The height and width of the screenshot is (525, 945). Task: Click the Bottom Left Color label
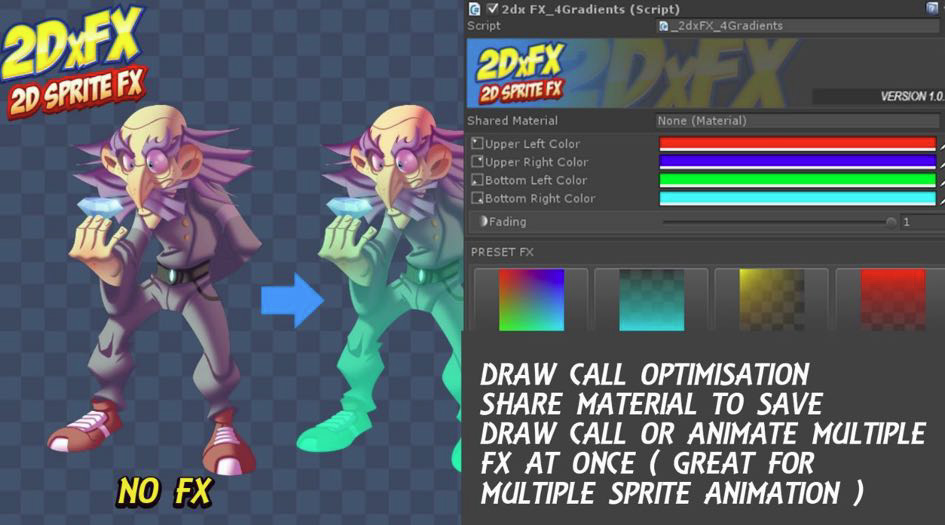536,180
